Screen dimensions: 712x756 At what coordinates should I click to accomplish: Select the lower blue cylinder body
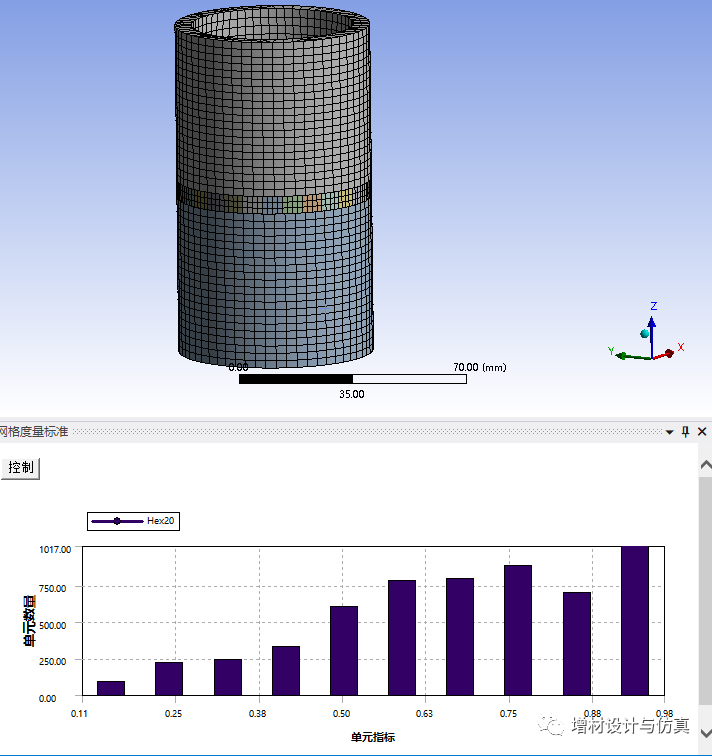tap(276, 284)
